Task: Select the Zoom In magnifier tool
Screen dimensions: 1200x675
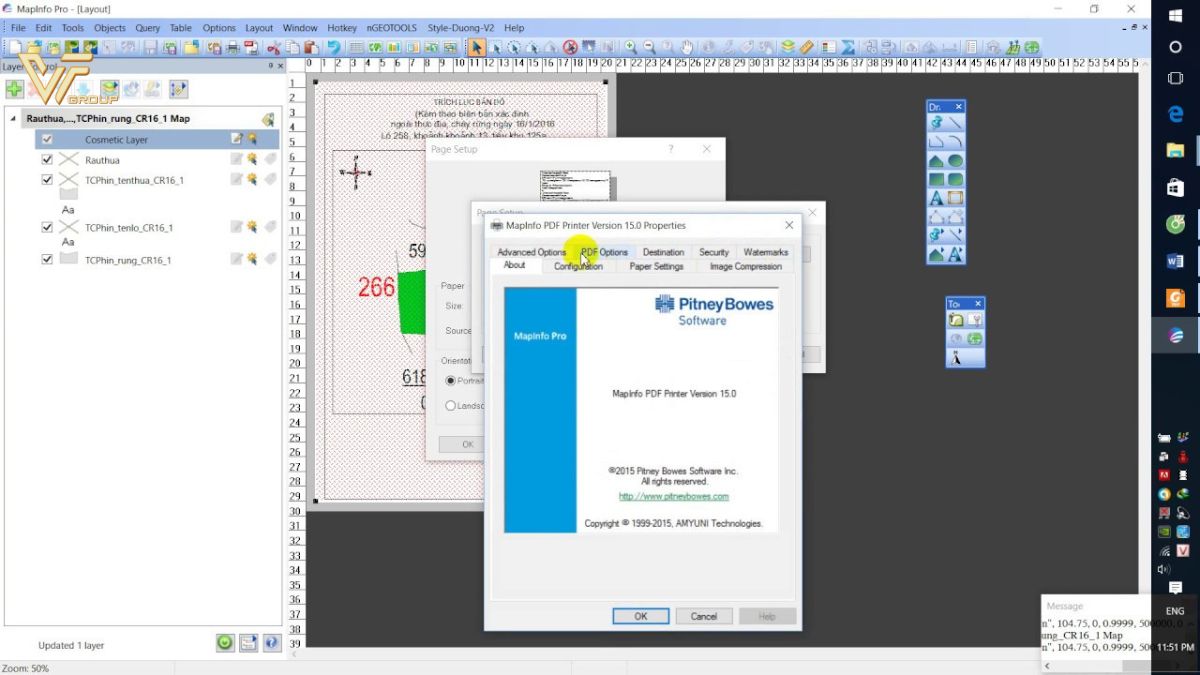Action: pos(631,47)
